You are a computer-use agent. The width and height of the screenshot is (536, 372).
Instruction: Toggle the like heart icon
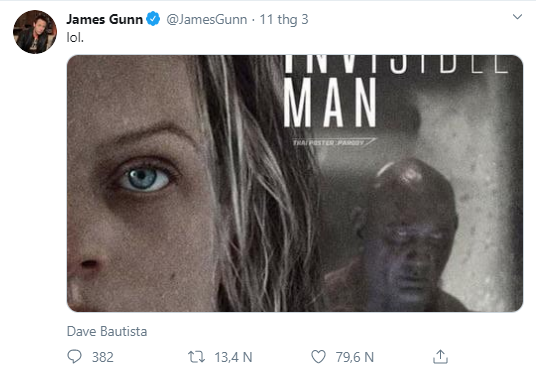point(318,357)
